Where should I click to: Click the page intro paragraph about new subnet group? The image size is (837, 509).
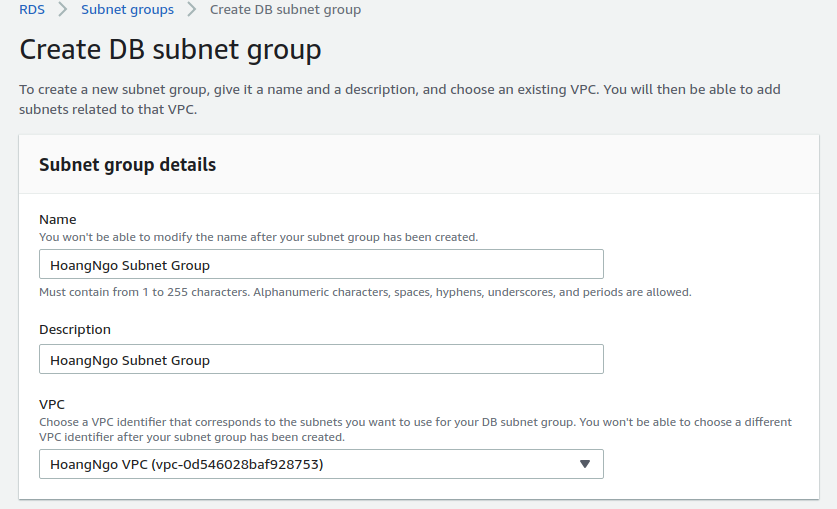(x=400, y=99)
